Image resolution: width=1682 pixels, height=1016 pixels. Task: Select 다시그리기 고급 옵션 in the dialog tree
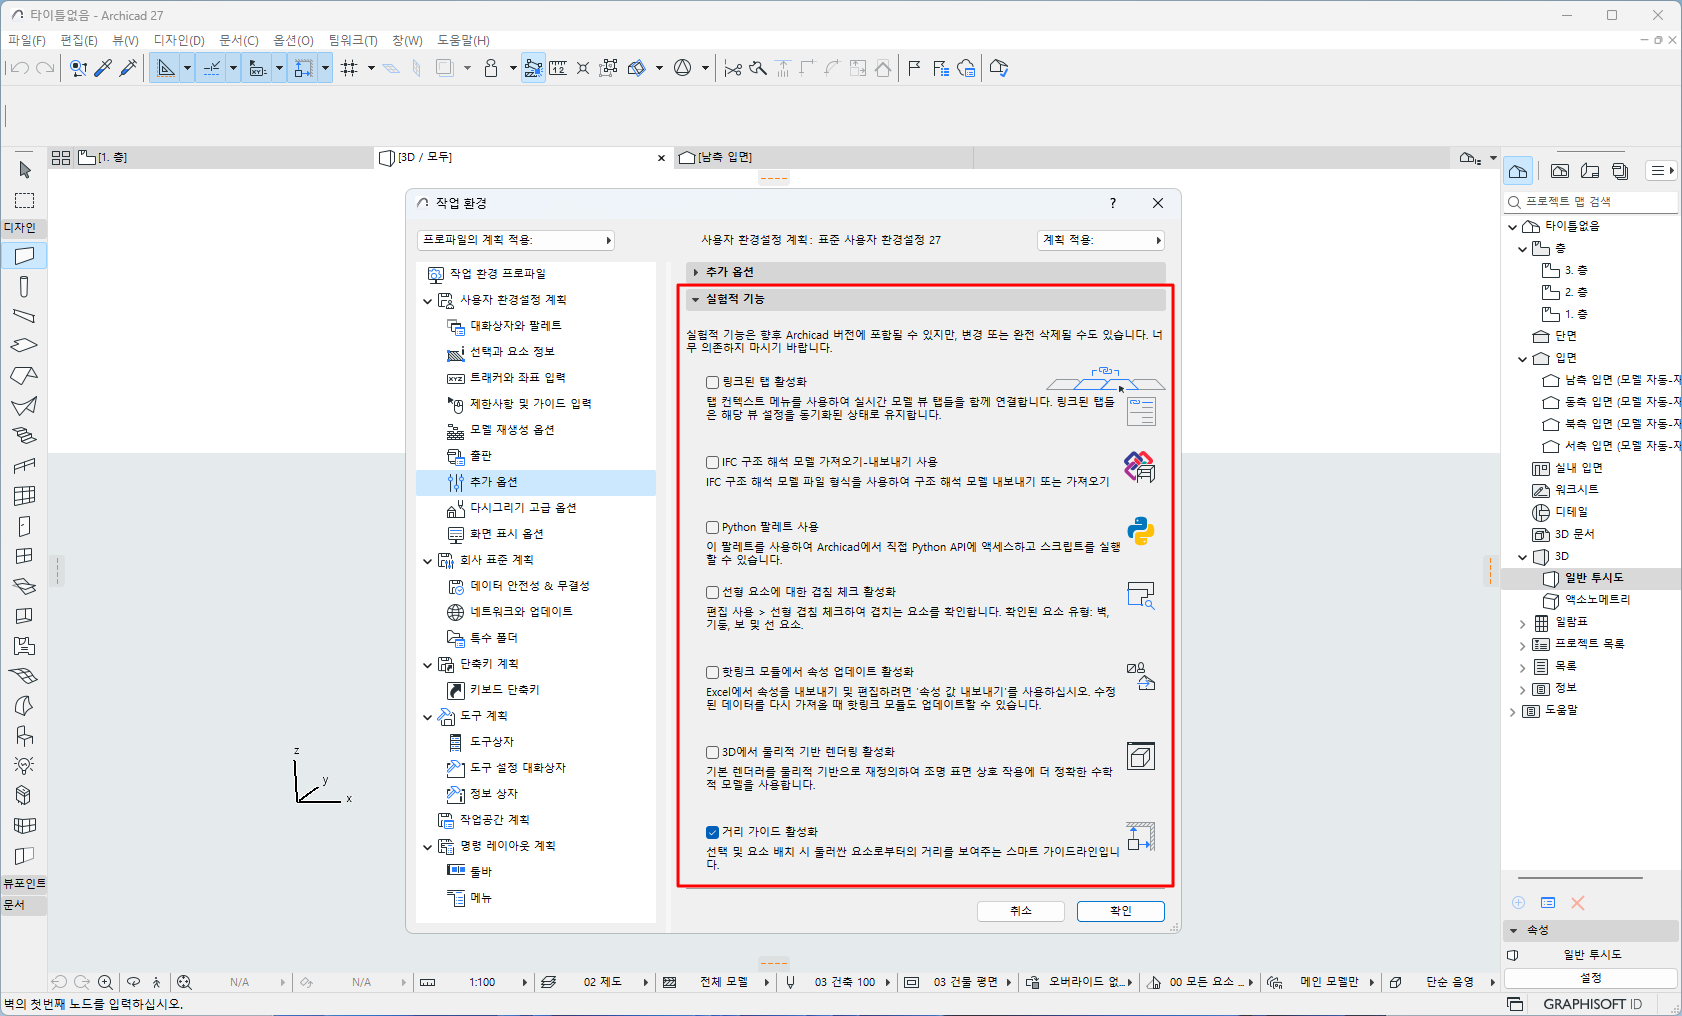(523, 508)
